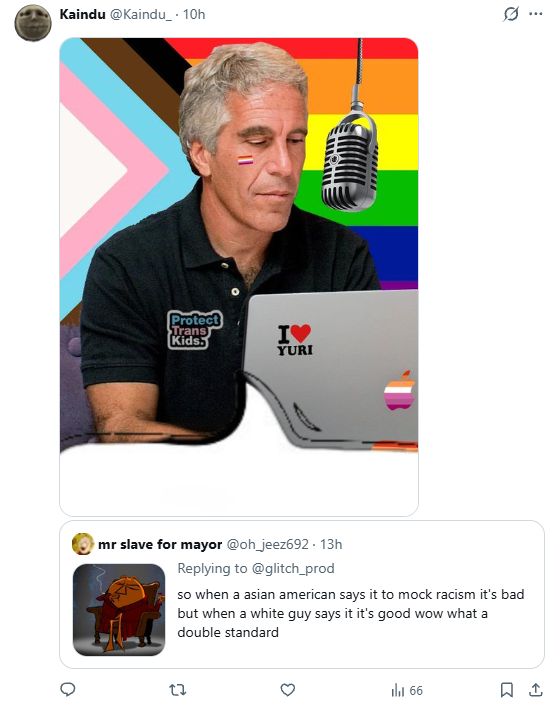Screen dimensions: 560x702
Task: Open the quoted tweet's 13h timestamp
Action: [331, 544]
